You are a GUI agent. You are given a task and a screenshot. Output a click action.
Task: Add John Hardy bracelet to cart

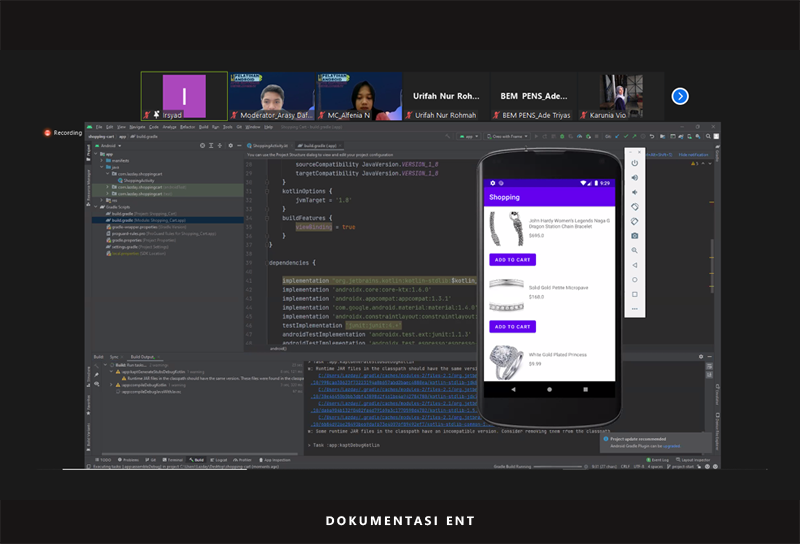pyautogui.click(x=512, y=260)
